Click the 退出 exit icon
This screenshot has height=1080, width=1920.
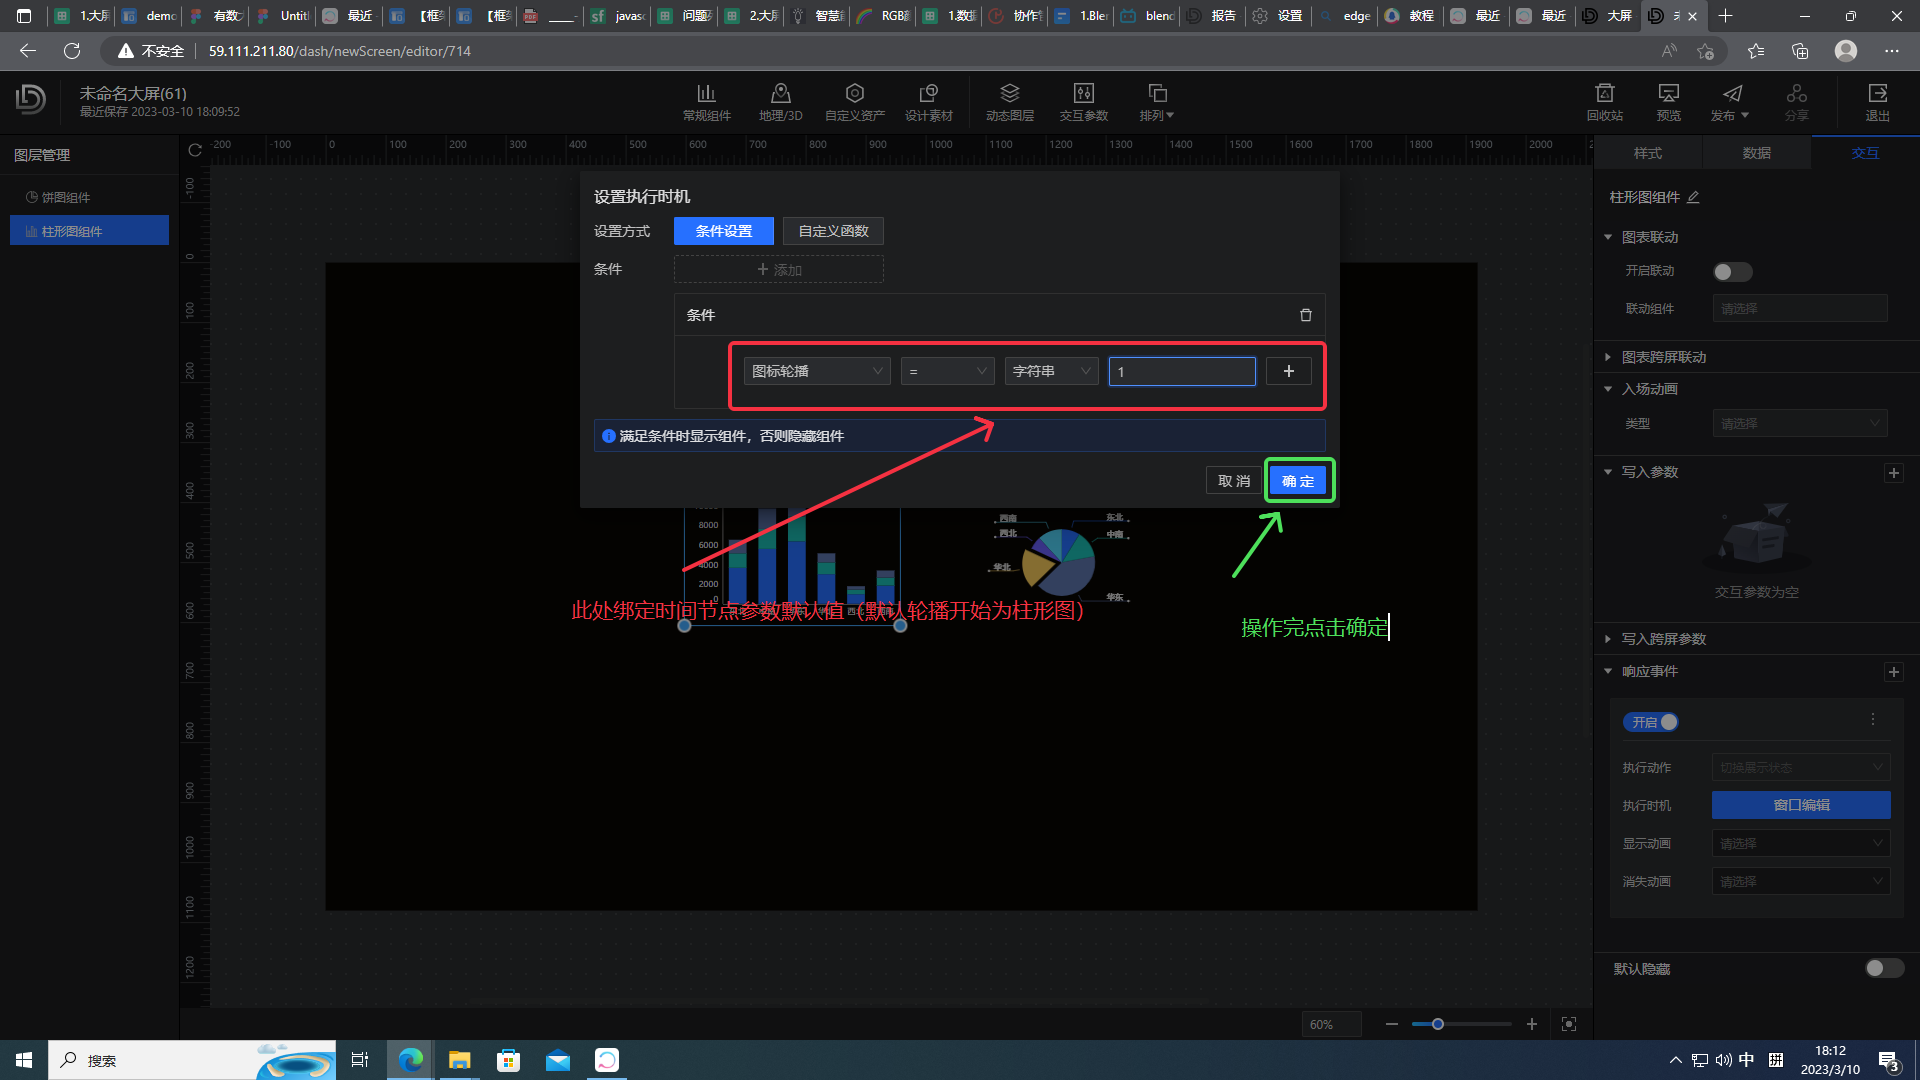pos(1877,102)
